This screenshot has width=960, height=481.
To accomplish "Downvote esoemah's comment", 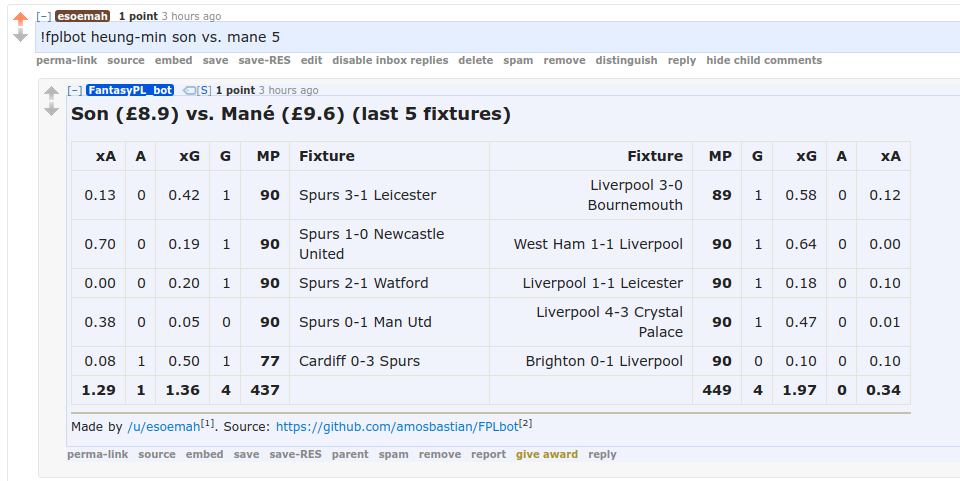I will pos(20,36).
